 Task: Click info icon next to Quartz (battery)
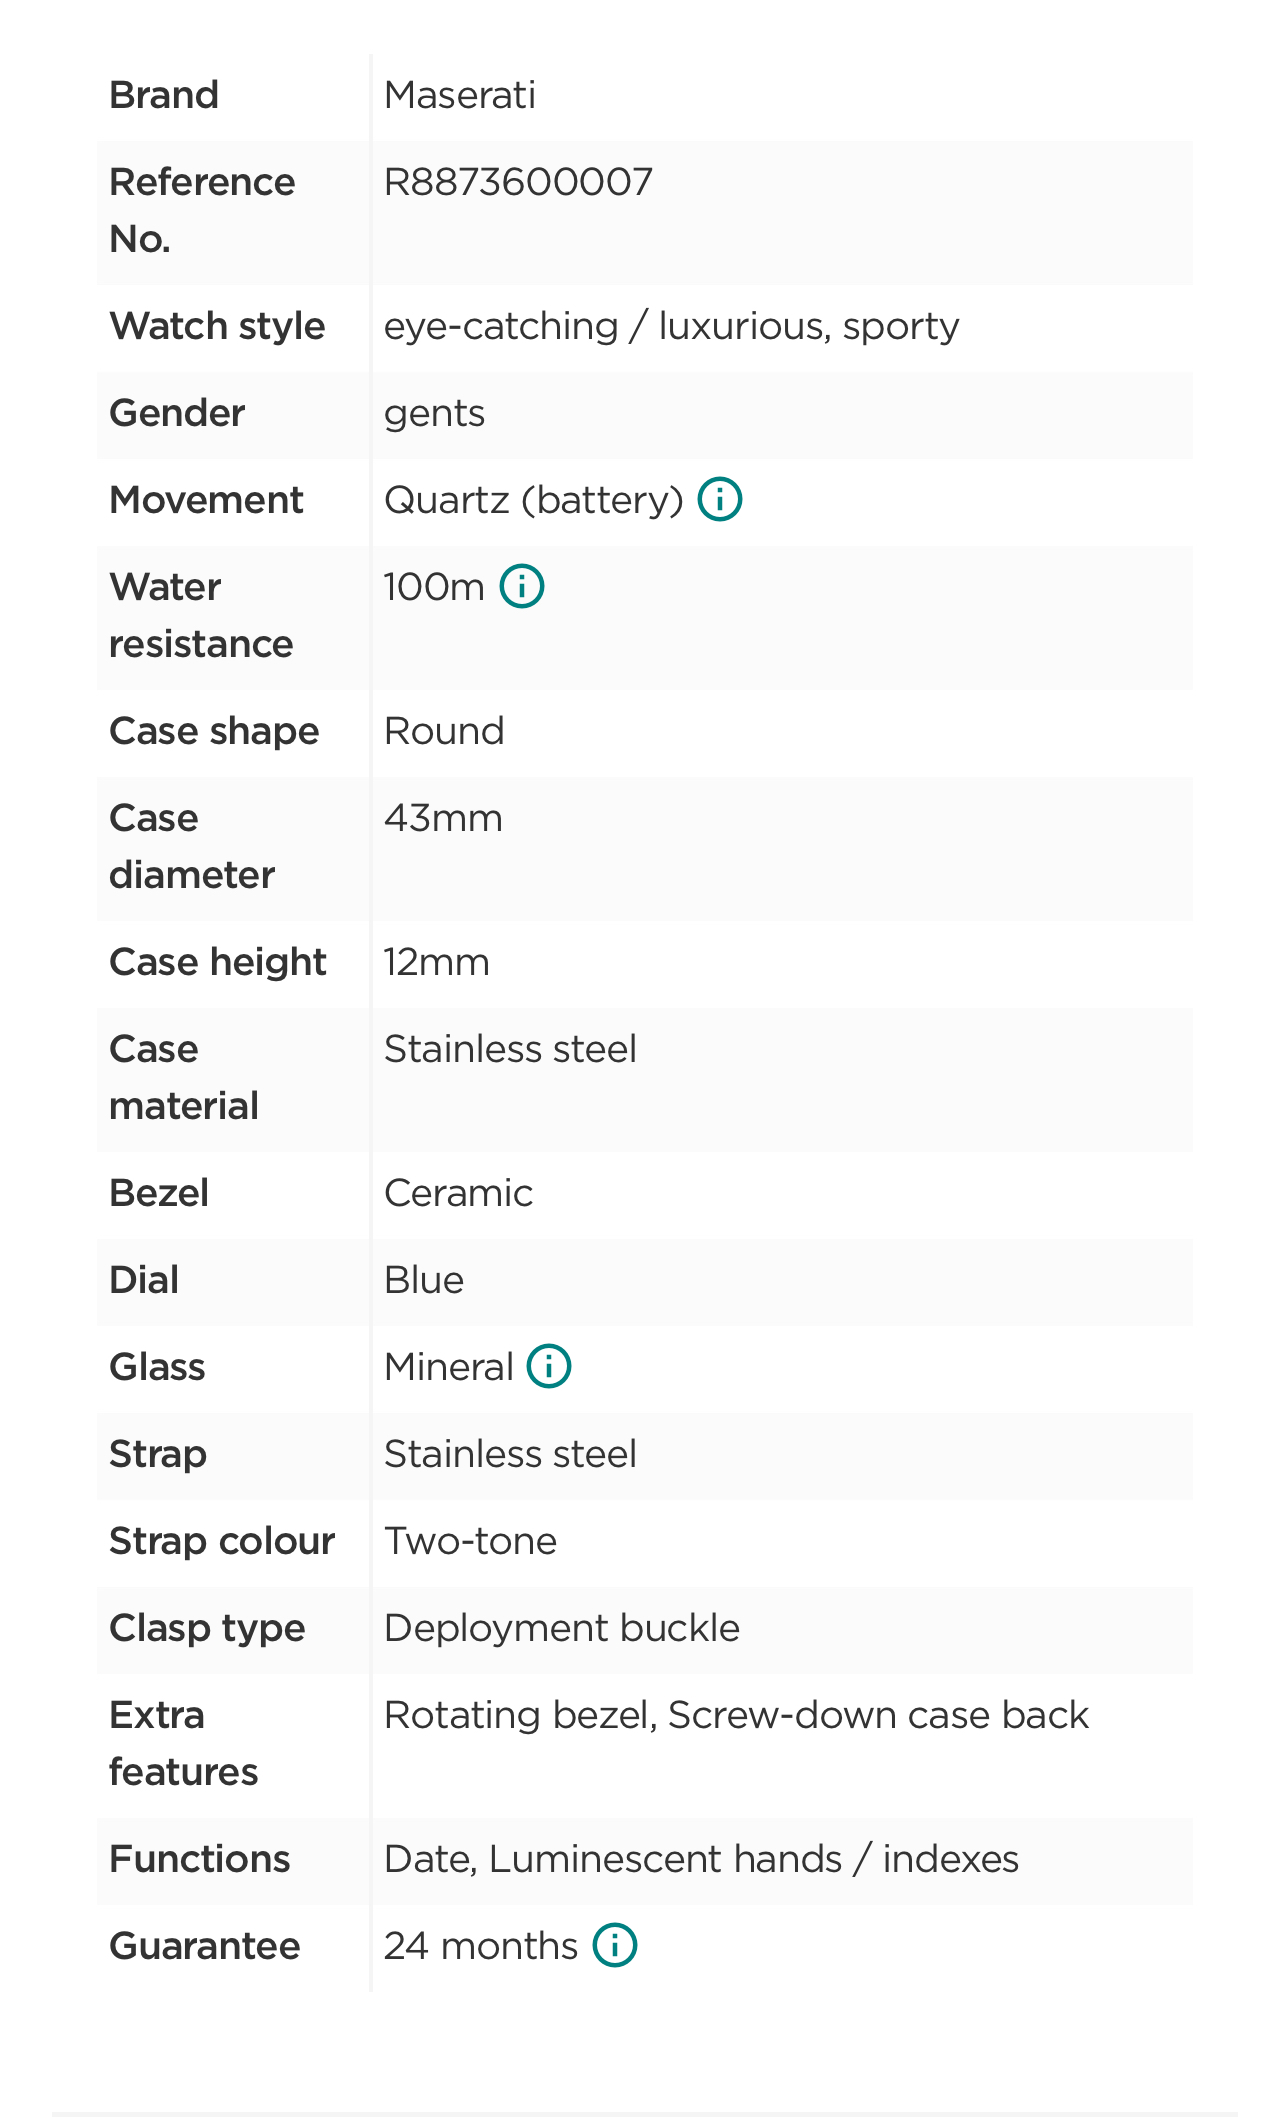[719, 499]
